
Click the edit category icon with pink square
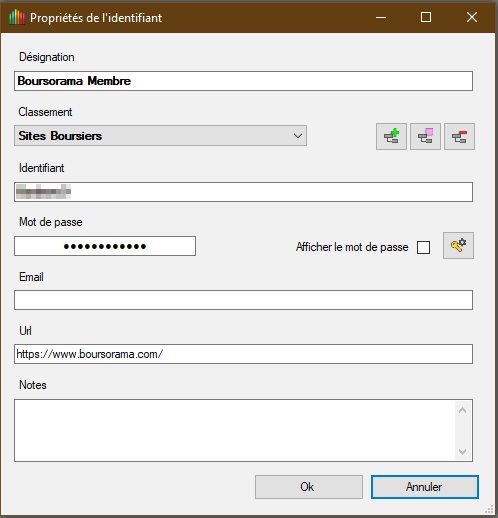(x=425, y=136)
